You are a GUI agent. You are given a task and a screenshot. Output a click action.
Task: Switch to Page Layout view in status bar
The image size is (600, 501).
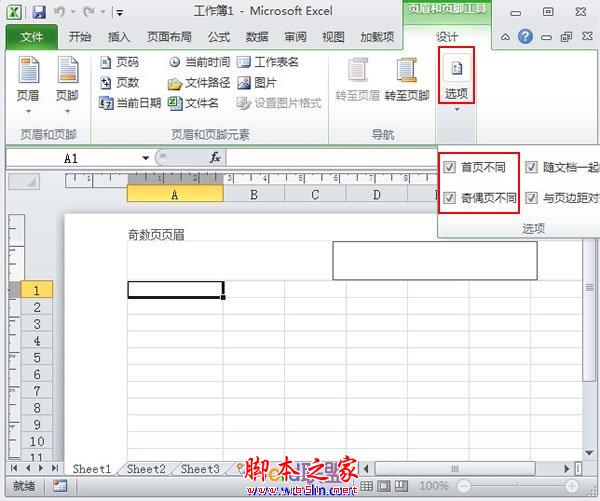tap(384, 486)
